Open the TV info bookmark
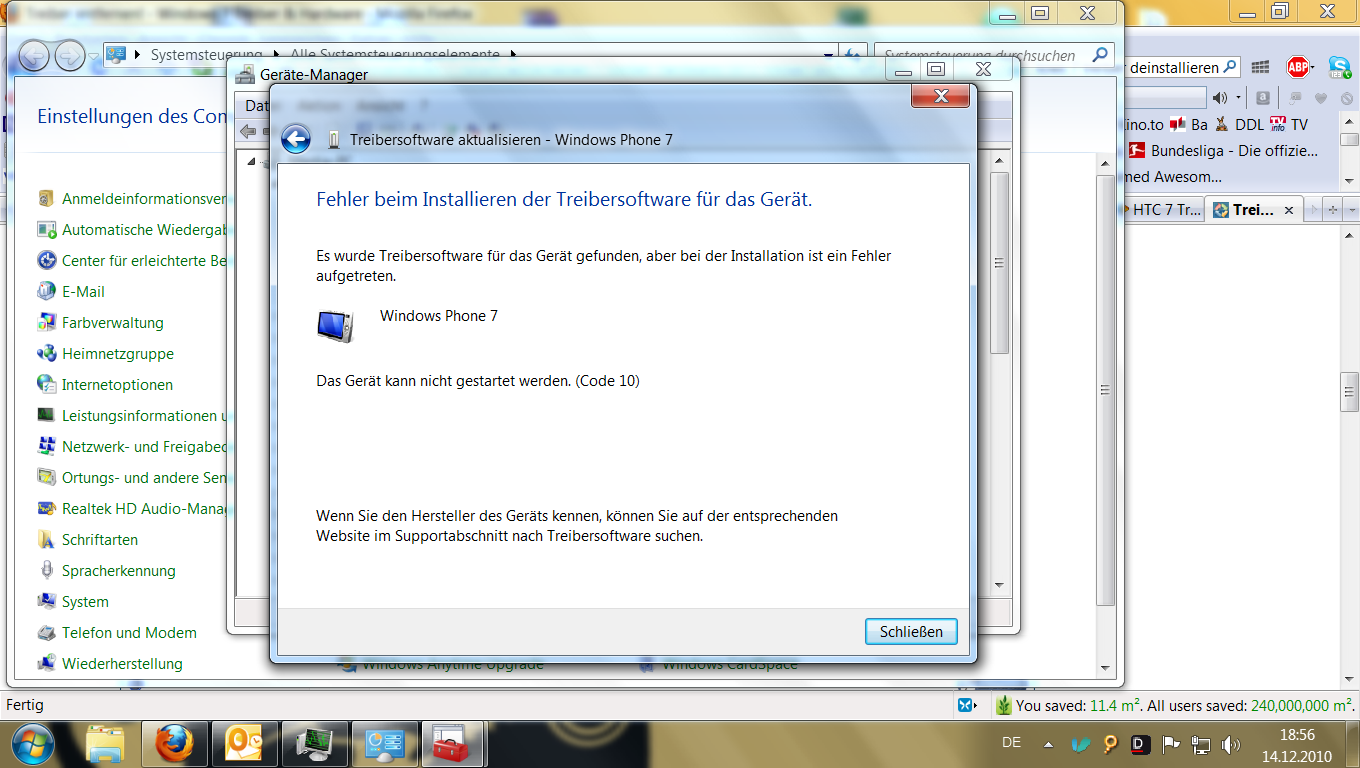Image resolution: width=1360 pixels, height=768 pixels. (x=1288, y=125)
